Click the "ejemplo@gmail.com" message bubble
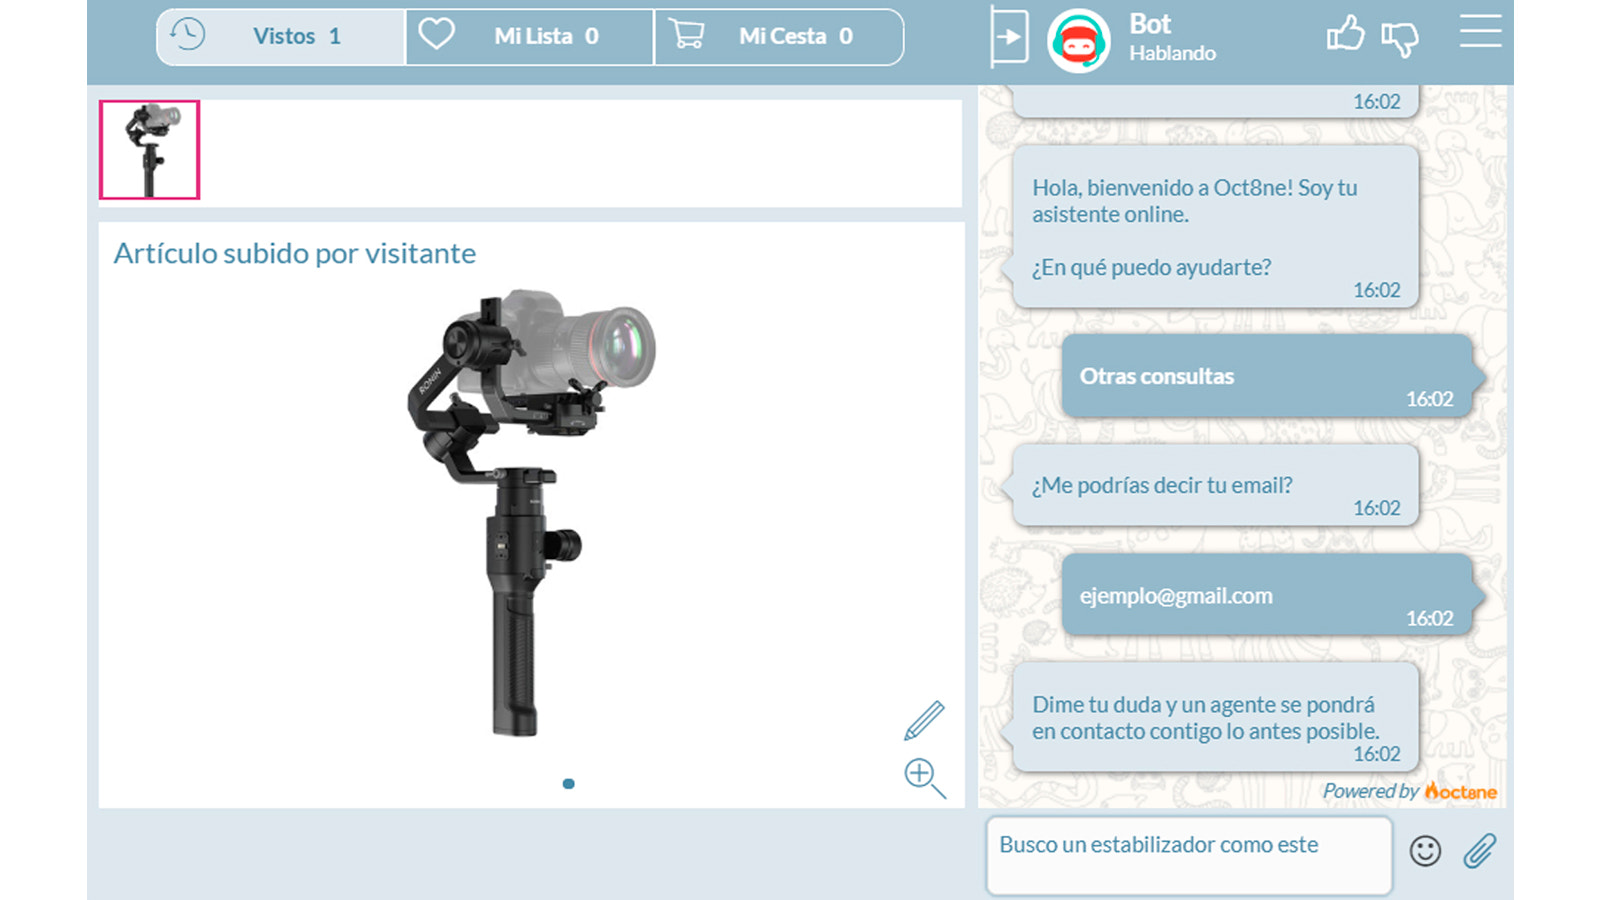The height and width of the screenshot is (900, 1600). [1268, 595]
